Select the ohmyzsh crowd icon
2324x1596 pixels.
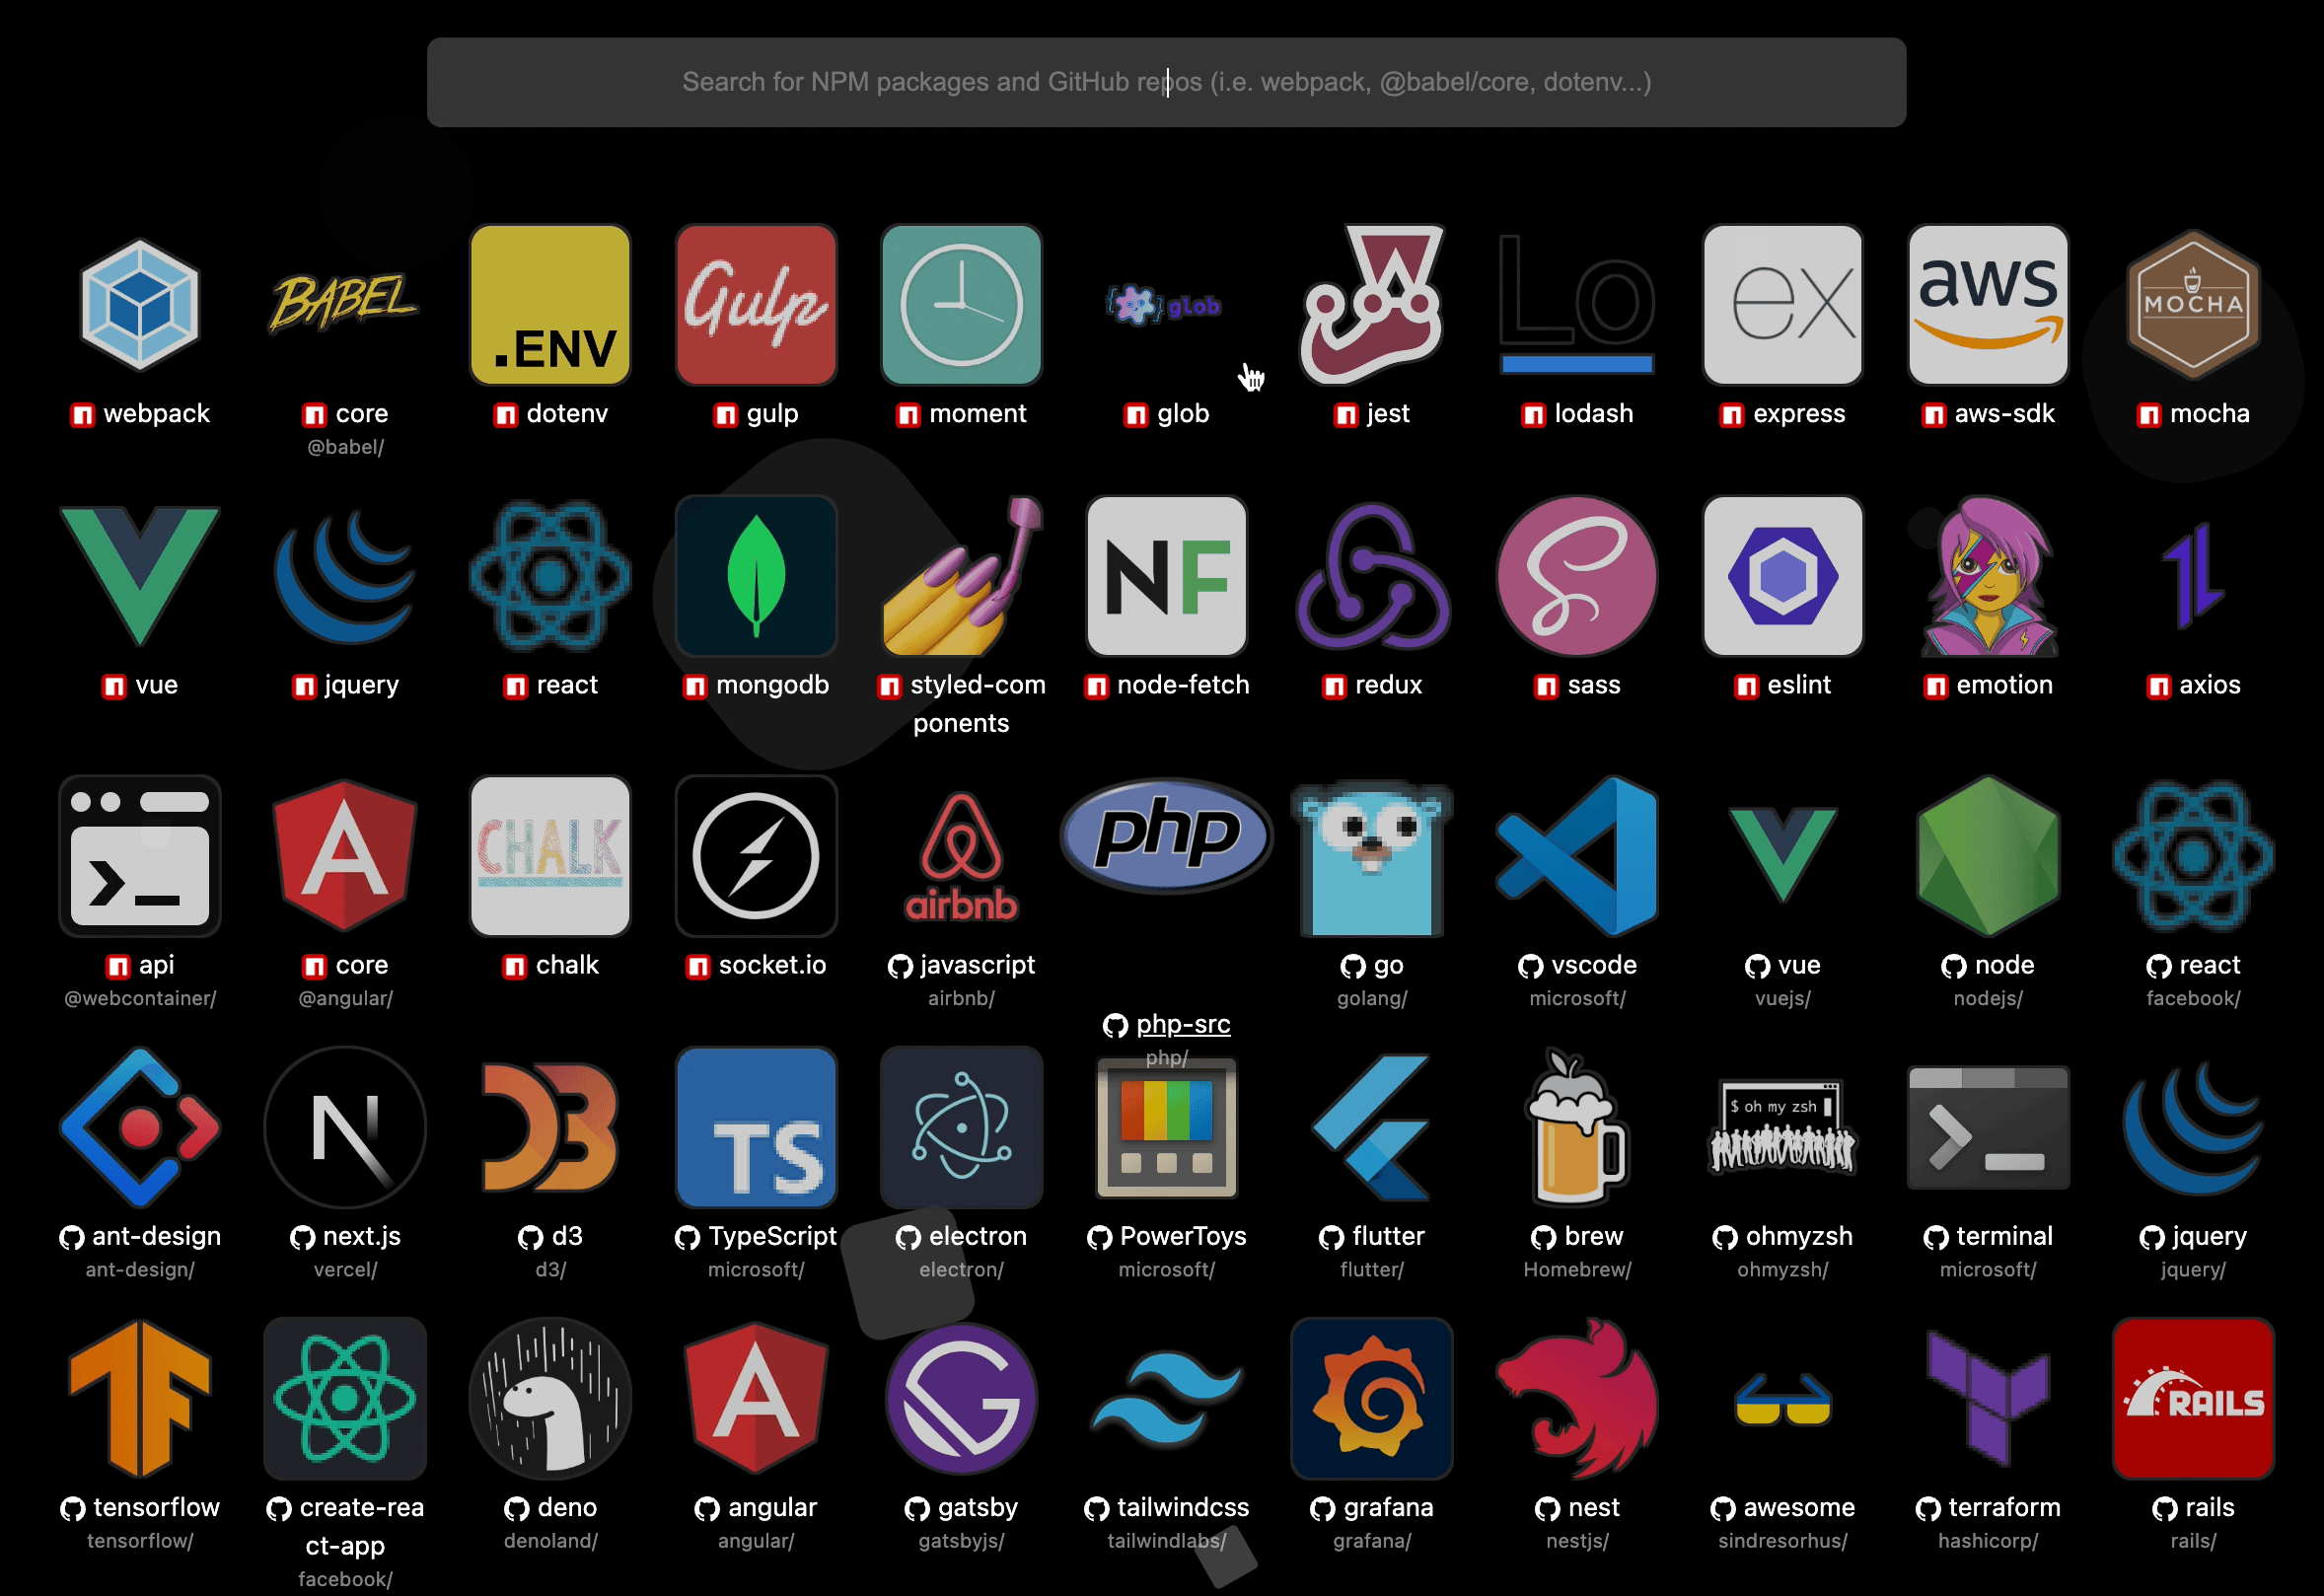pos(1783,1127)
